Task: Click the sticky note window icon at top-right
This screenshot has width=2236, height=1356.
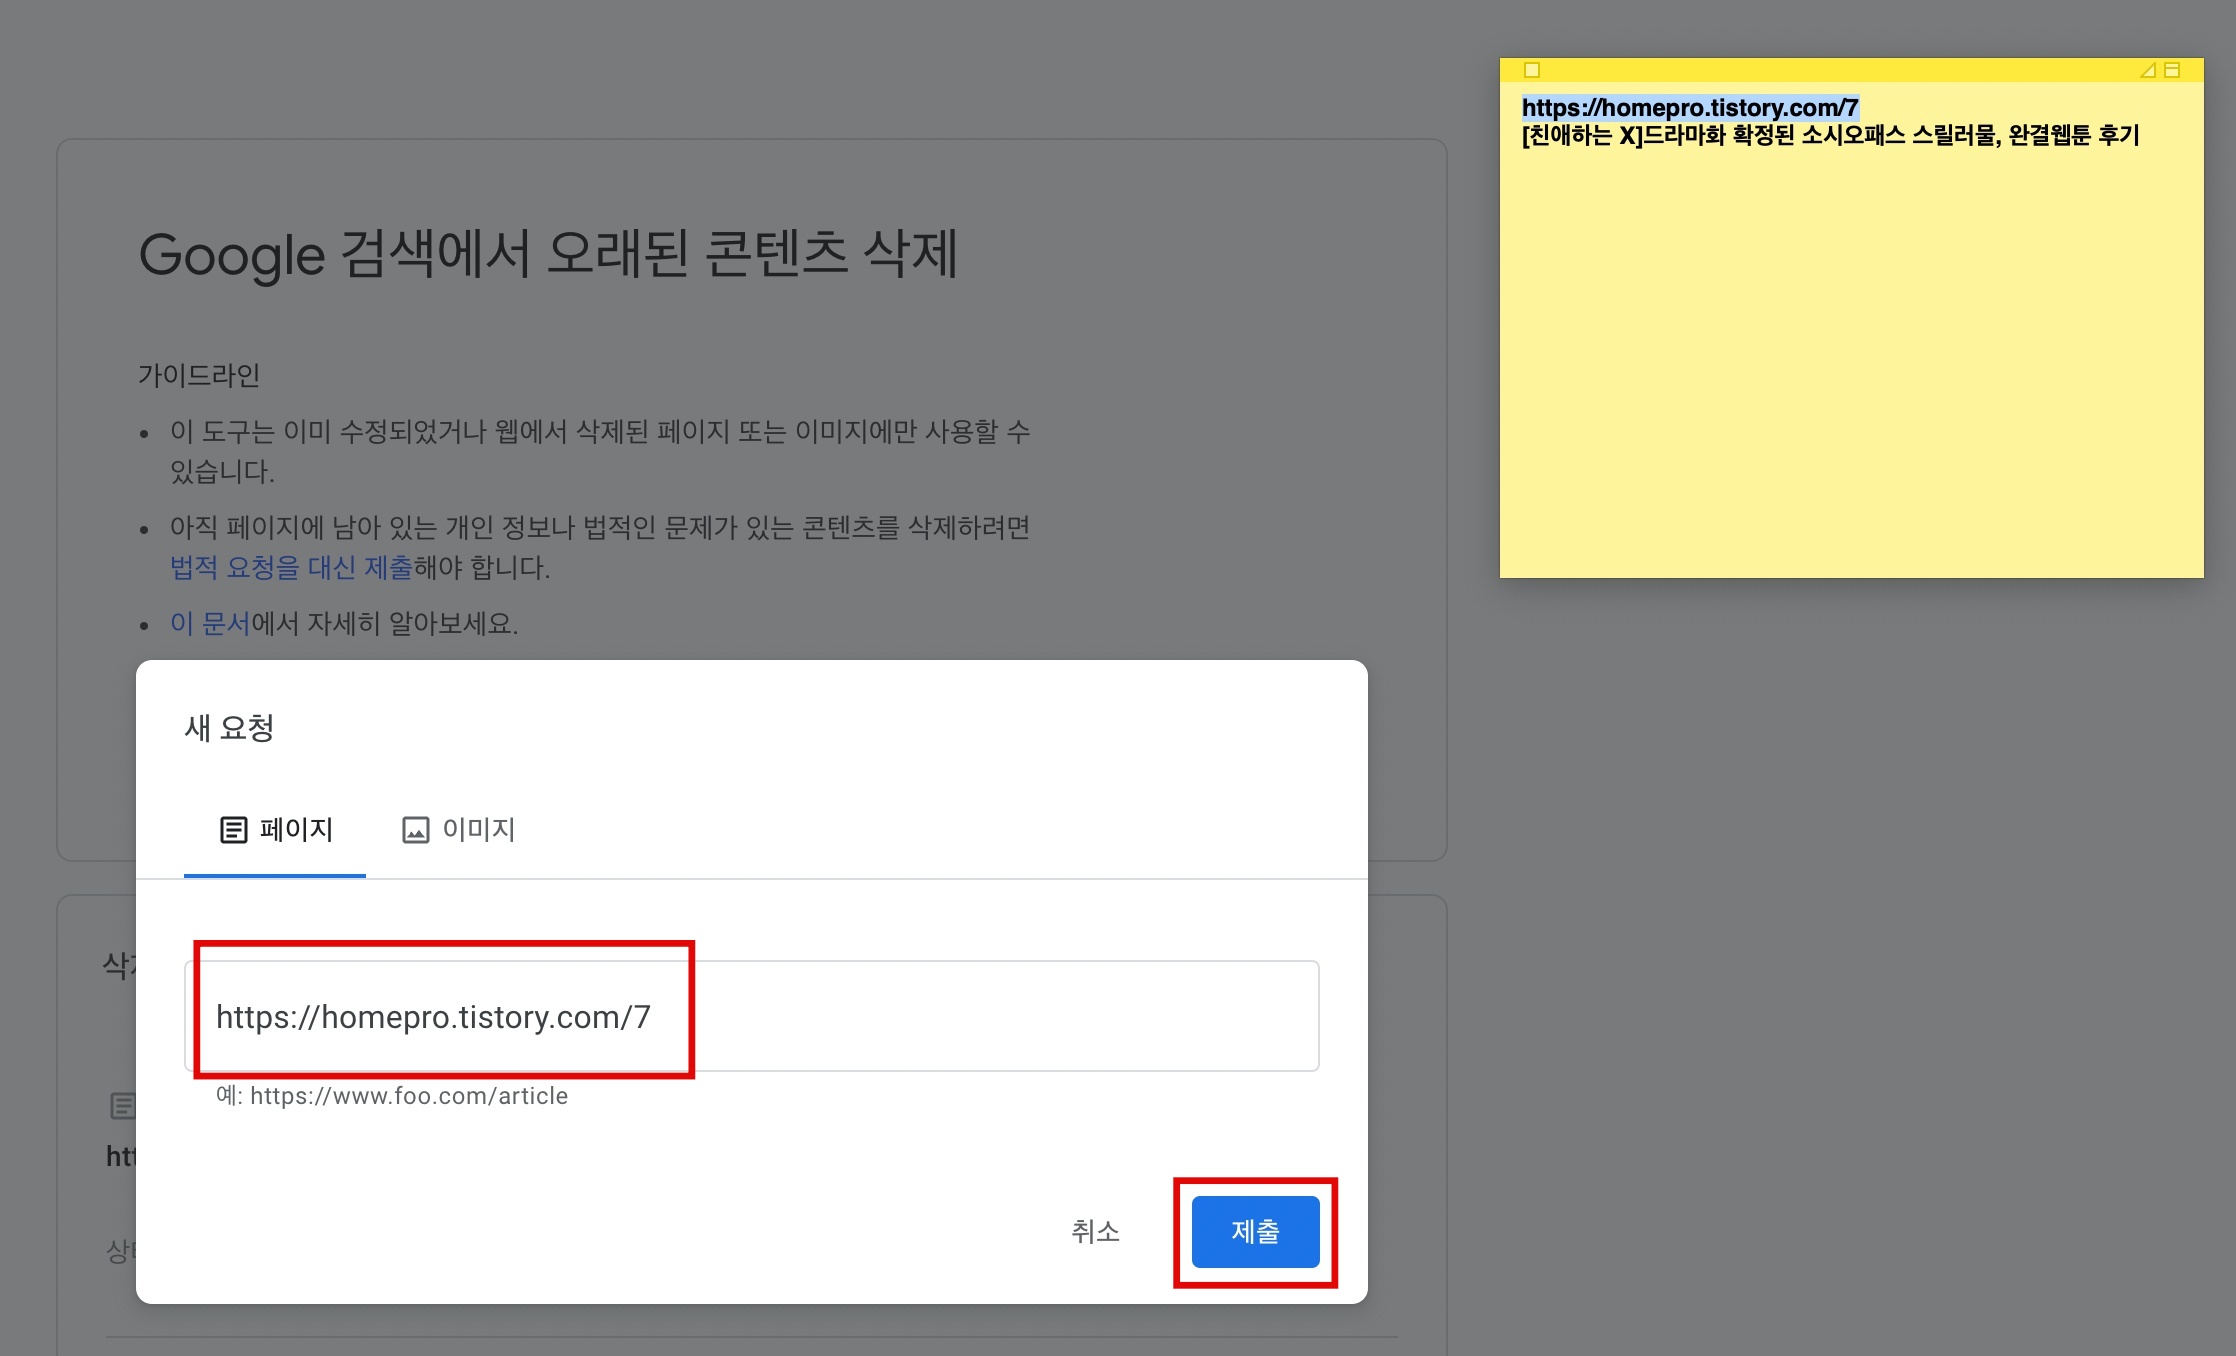Action: [x=2172, y=70]
